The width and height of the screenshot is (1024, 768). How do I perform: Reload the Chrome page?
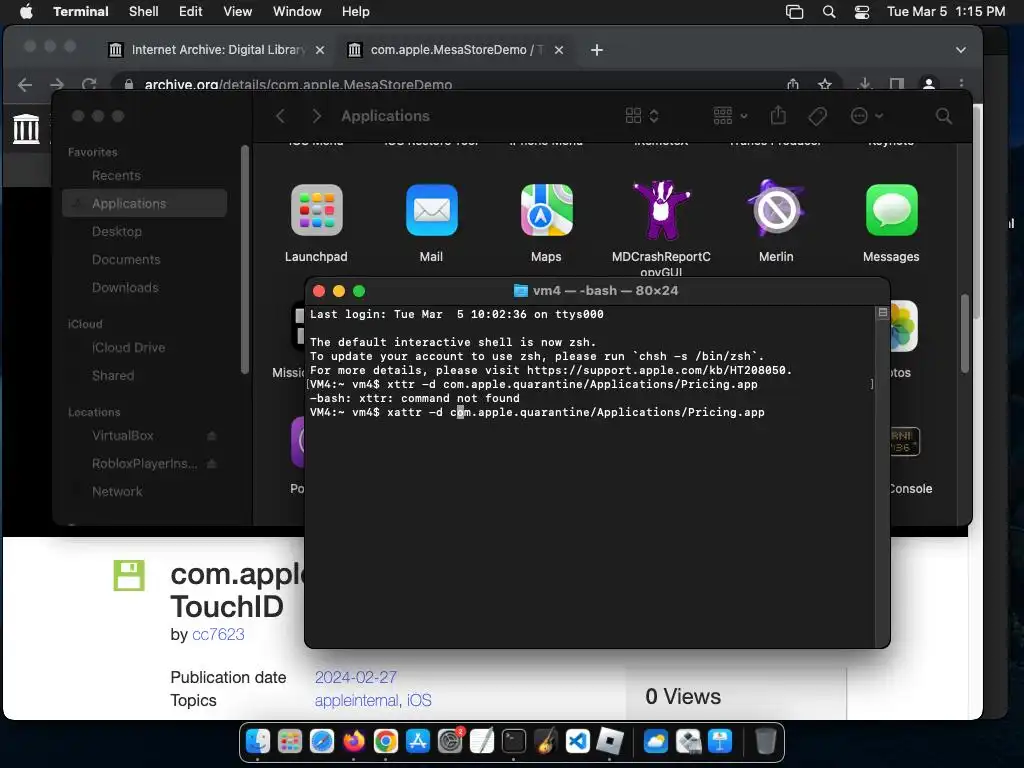point(89,84)
